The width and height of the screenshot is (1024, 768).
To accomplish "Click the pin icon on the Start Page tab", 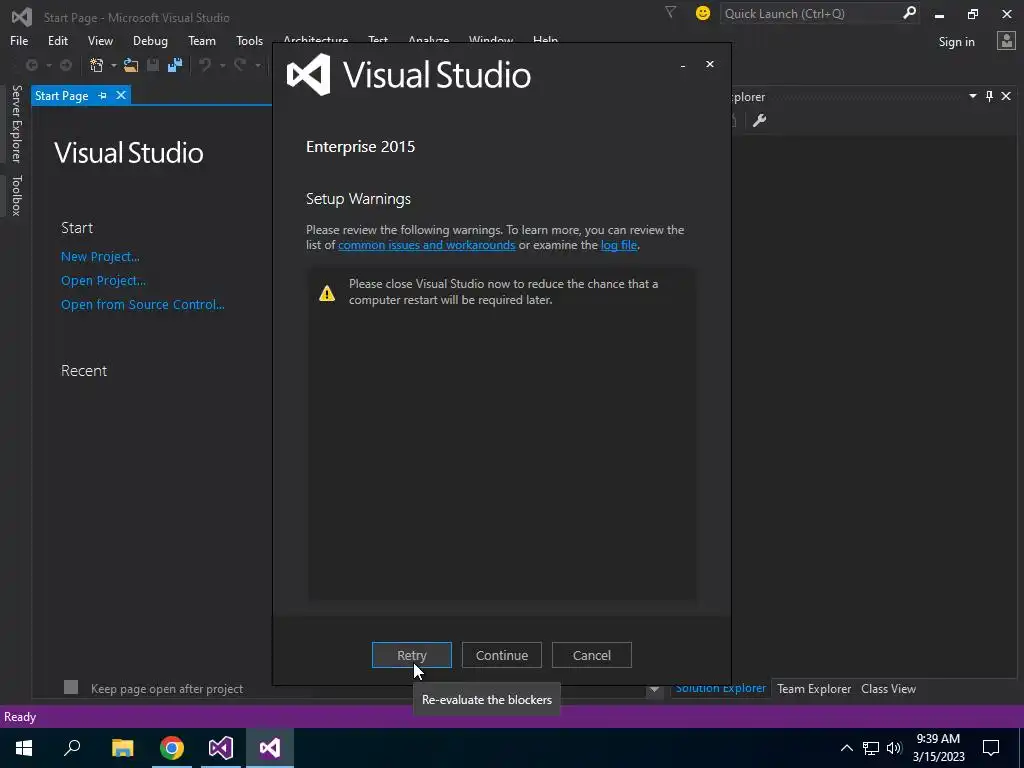I will pyautogui.click(x=103, y=96).
